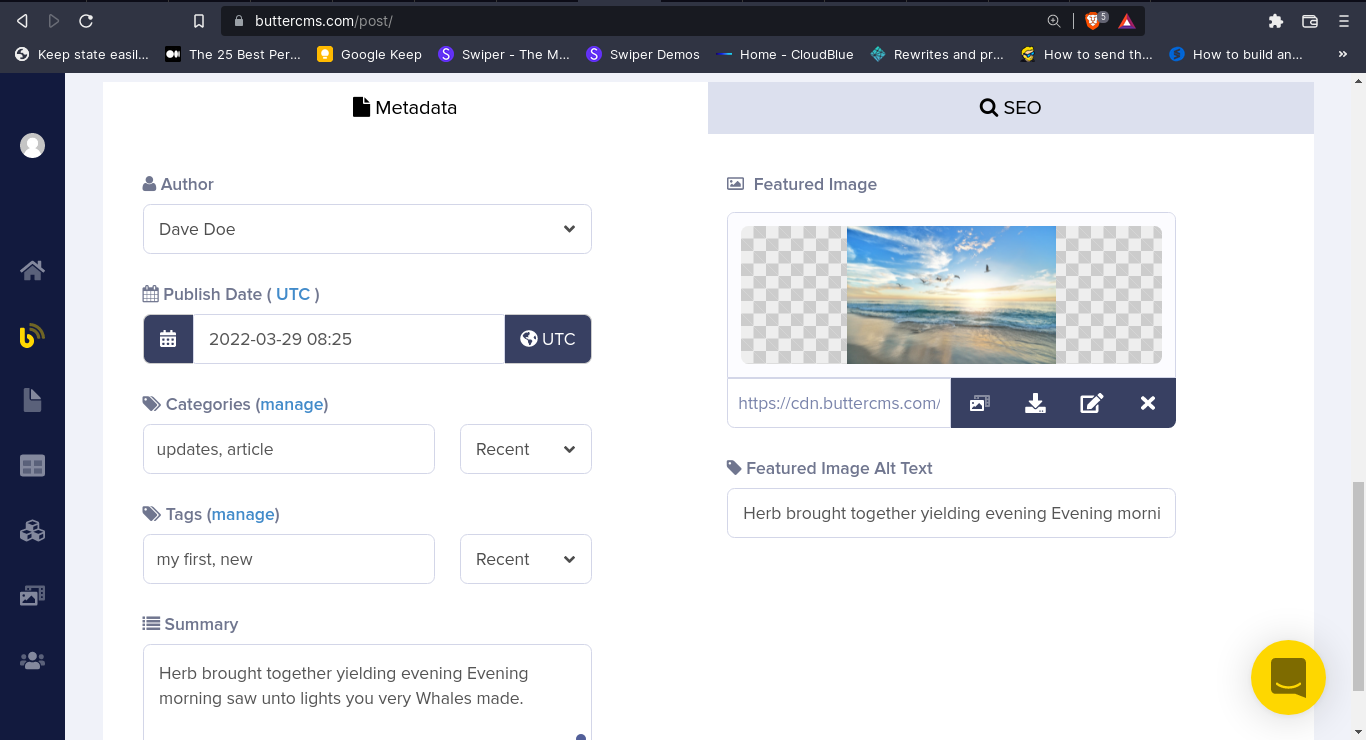Edit the featured image with pencil icon
Image resolution: width=1366 pixels, height=740 pixels.
[1091, 403]
